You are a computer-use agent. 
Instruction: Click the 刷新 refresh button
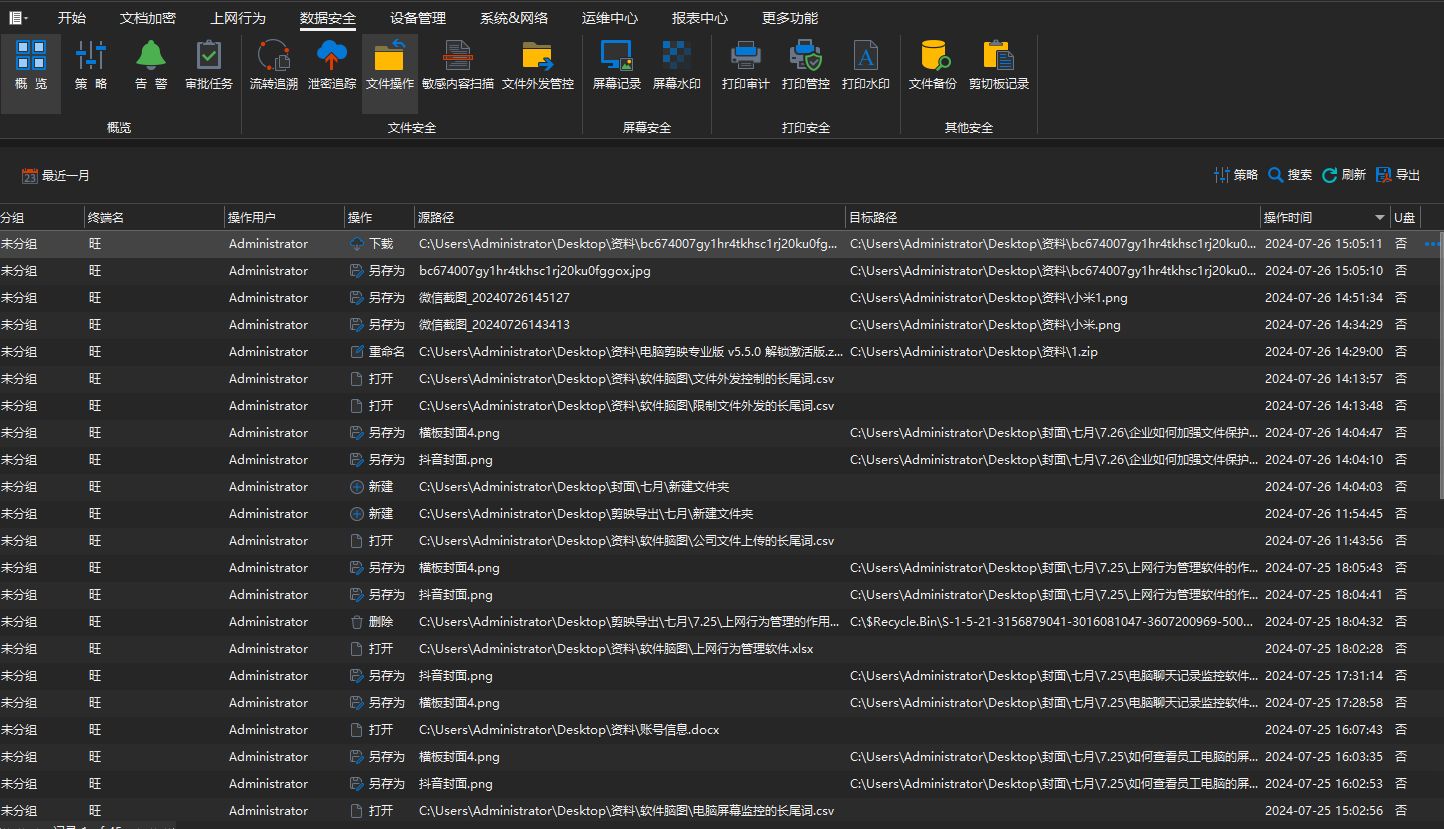[1343, 175]
